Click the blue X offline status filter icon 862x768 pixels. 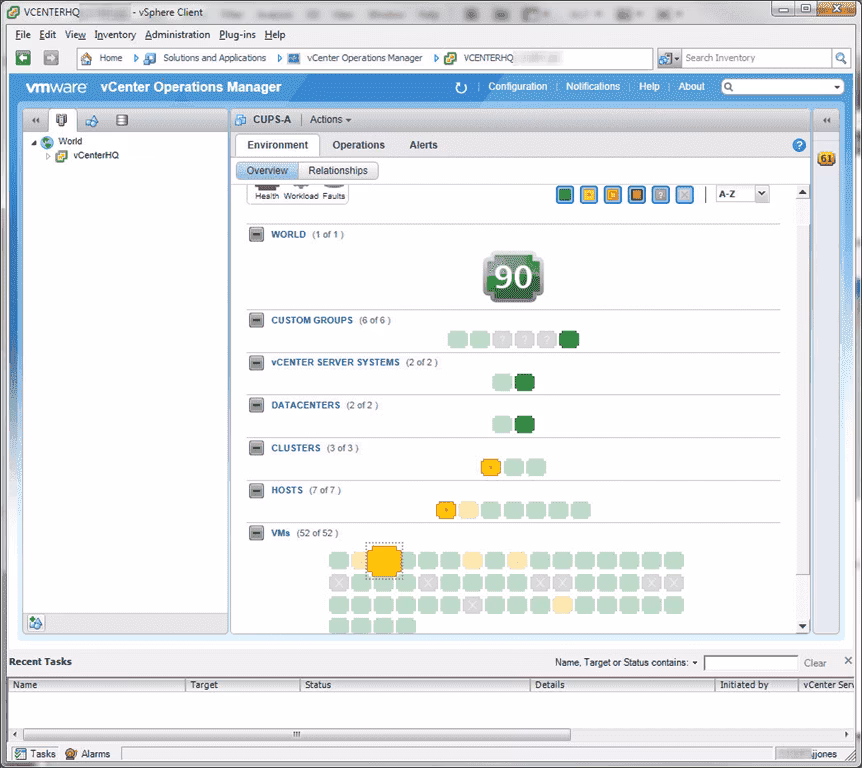[x=684, y=194]
